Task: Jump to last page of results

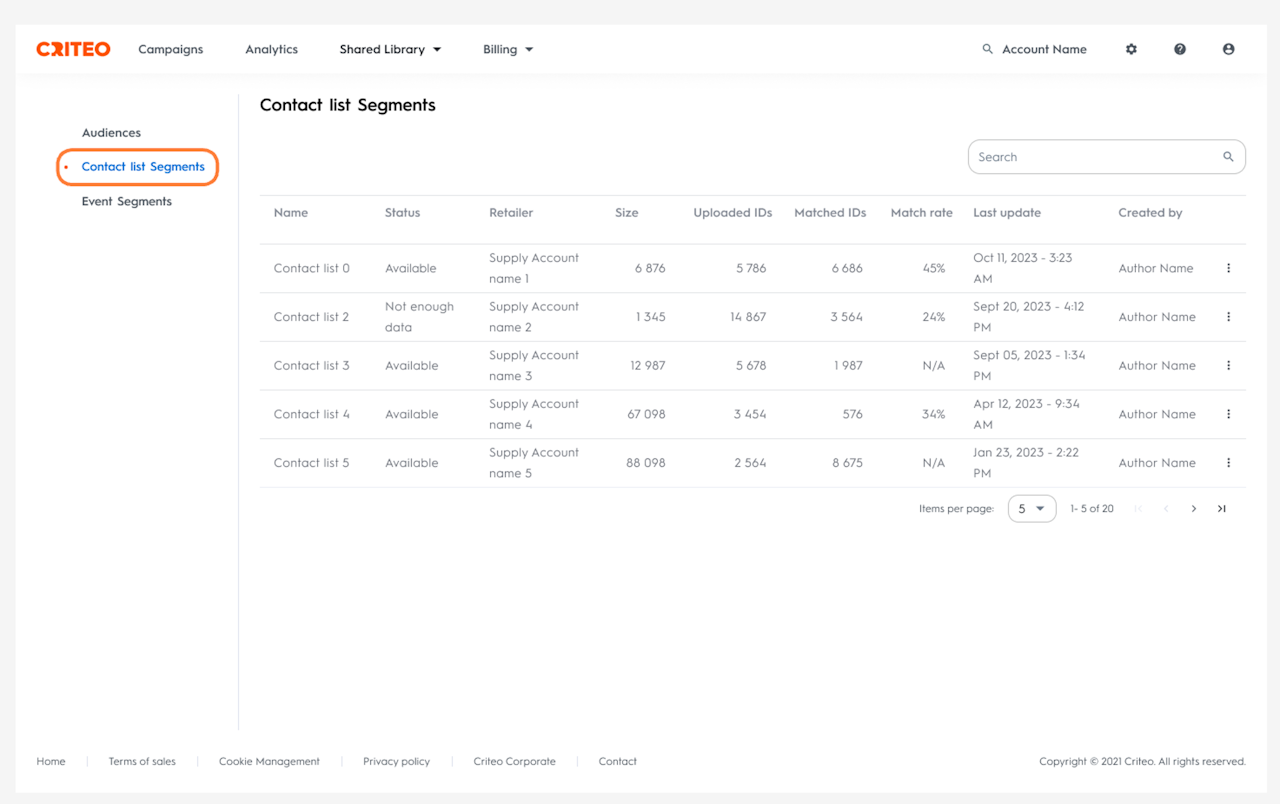Action: pos(1221,509)
